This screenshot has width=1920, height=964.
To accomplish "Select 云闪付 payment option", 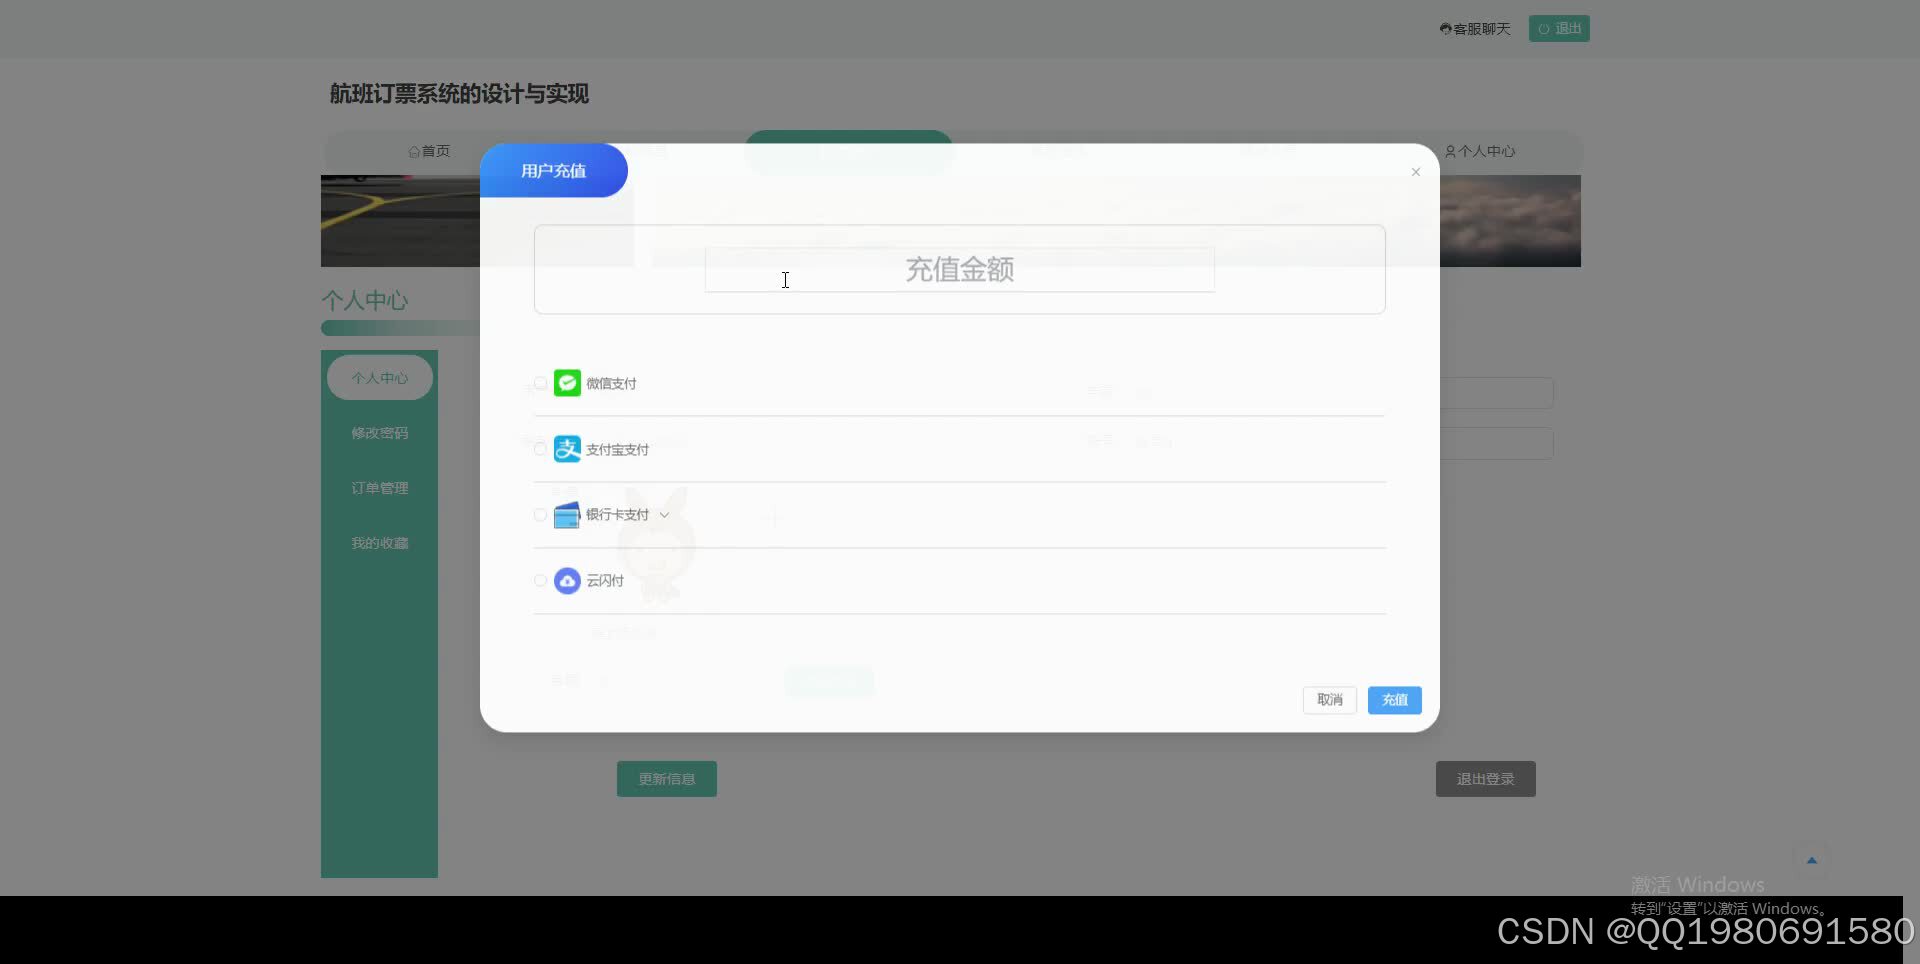I will pyautogui.click(x=540, y=580).
